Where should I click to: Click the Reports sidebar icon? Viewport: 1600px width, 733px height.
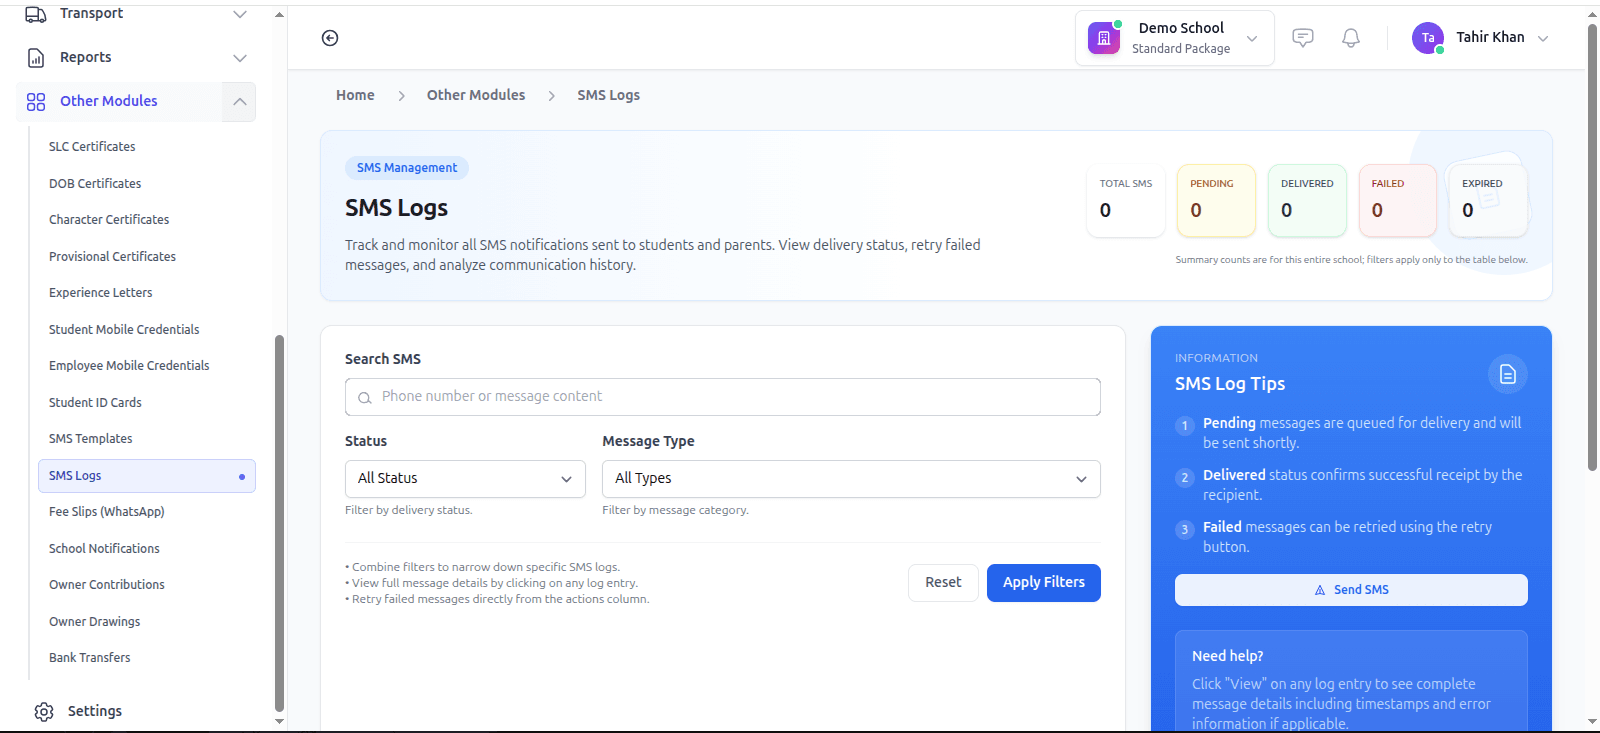(36, 58)
